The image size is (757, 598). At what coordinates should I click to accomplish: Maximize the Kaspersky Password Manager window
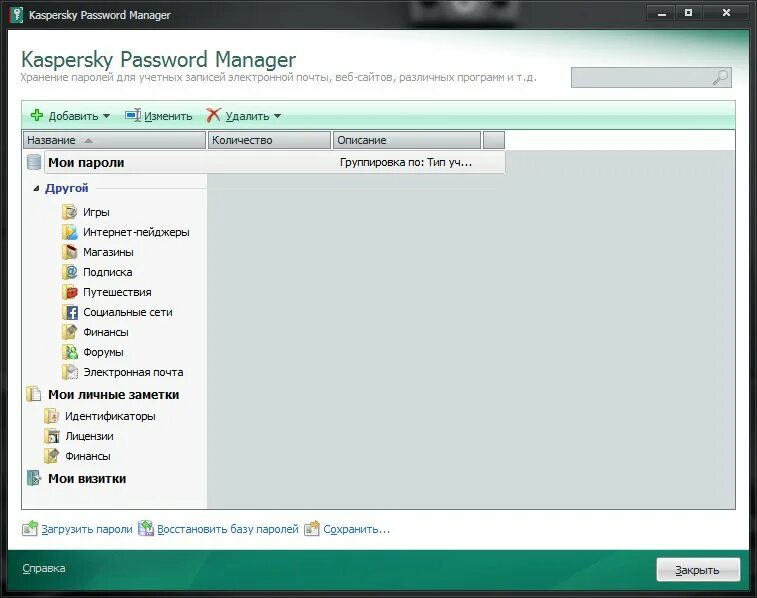688,13
